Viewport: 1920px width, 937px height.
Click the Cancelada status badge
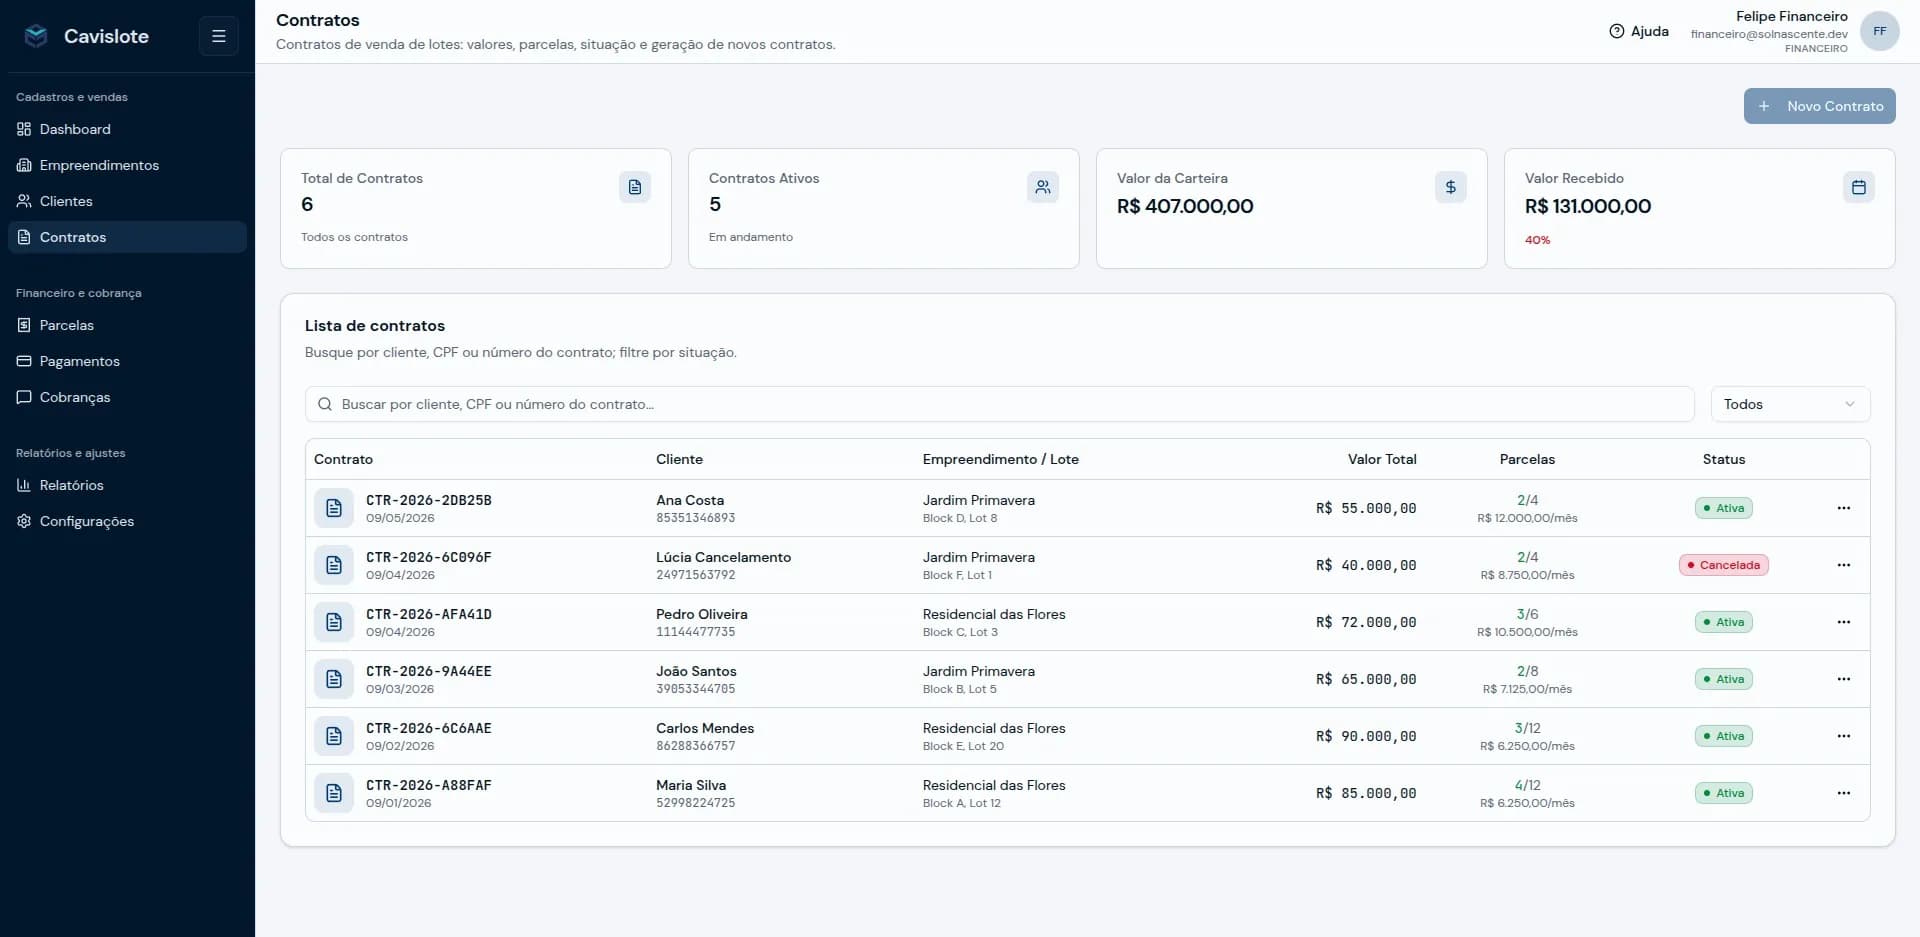[1723, 565]
